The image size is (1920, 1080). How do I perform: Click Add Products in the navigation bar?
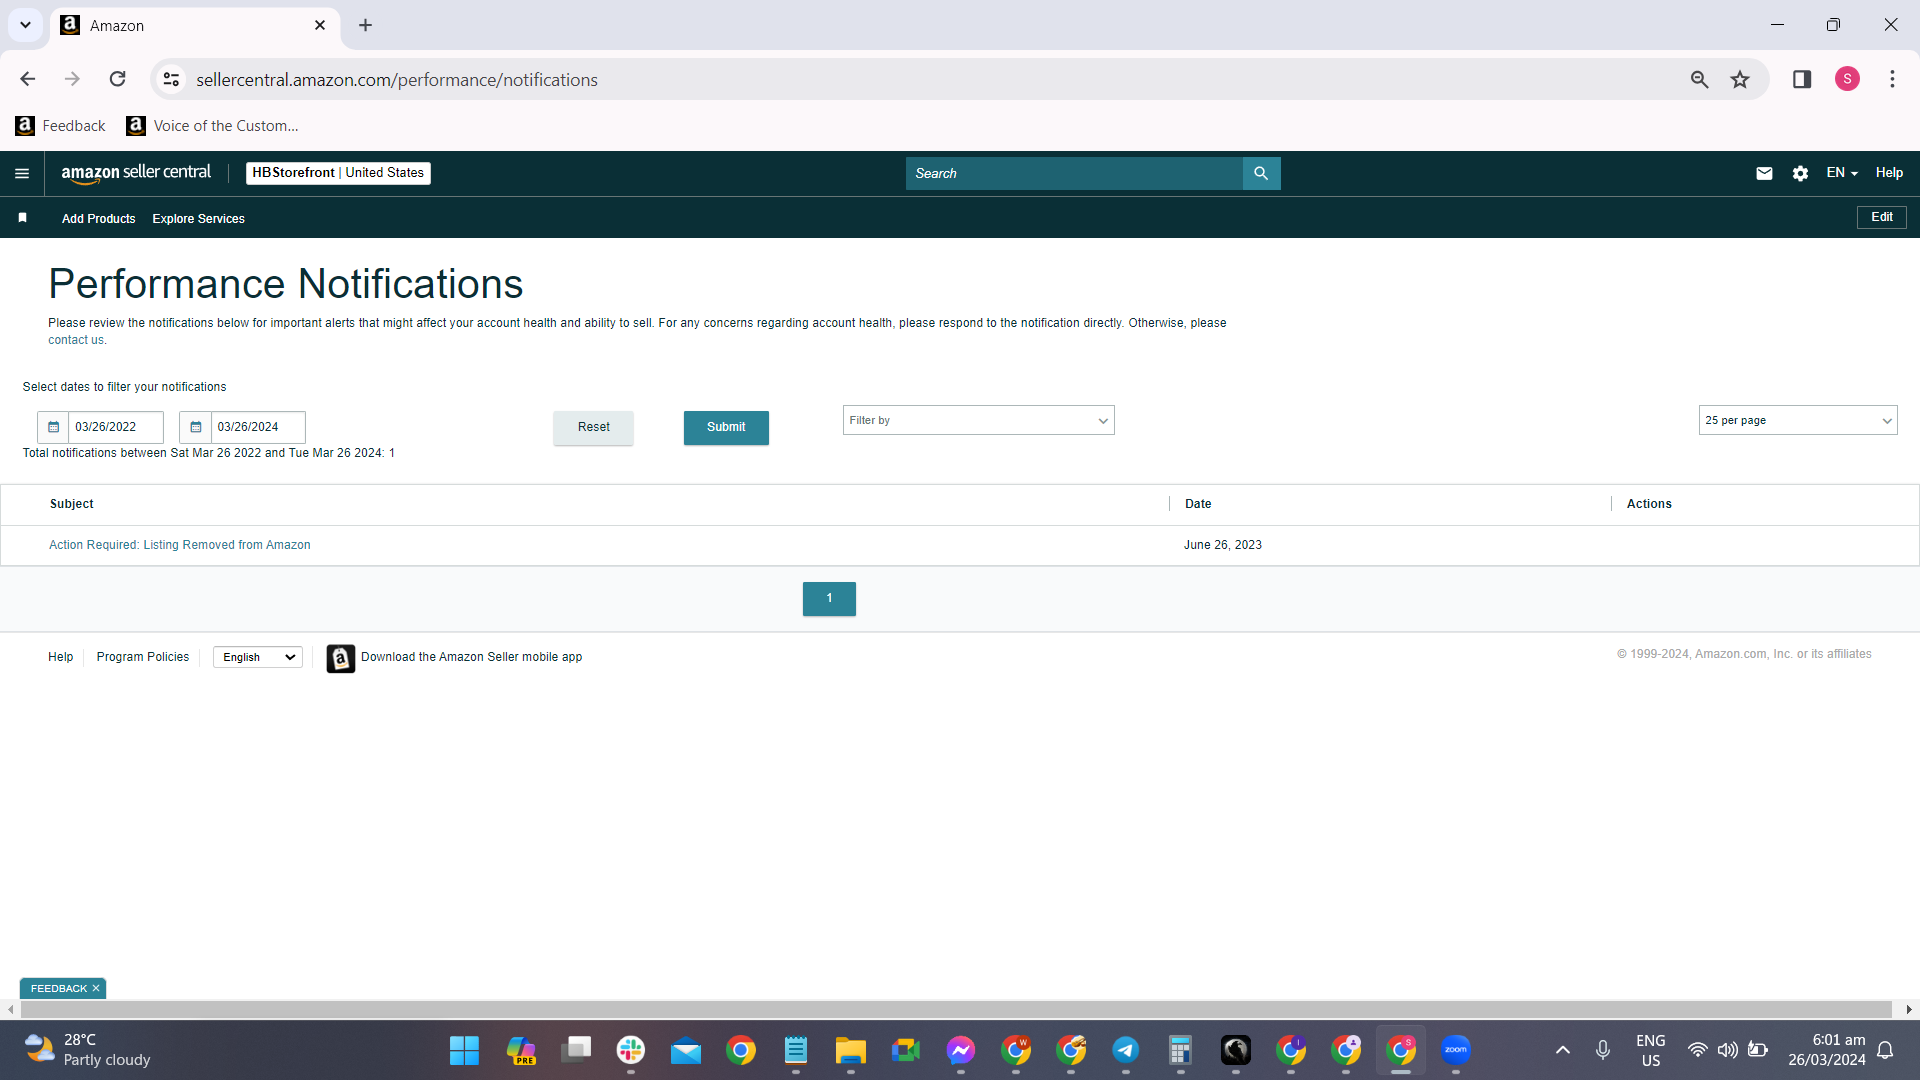click(x=98, y=219)
